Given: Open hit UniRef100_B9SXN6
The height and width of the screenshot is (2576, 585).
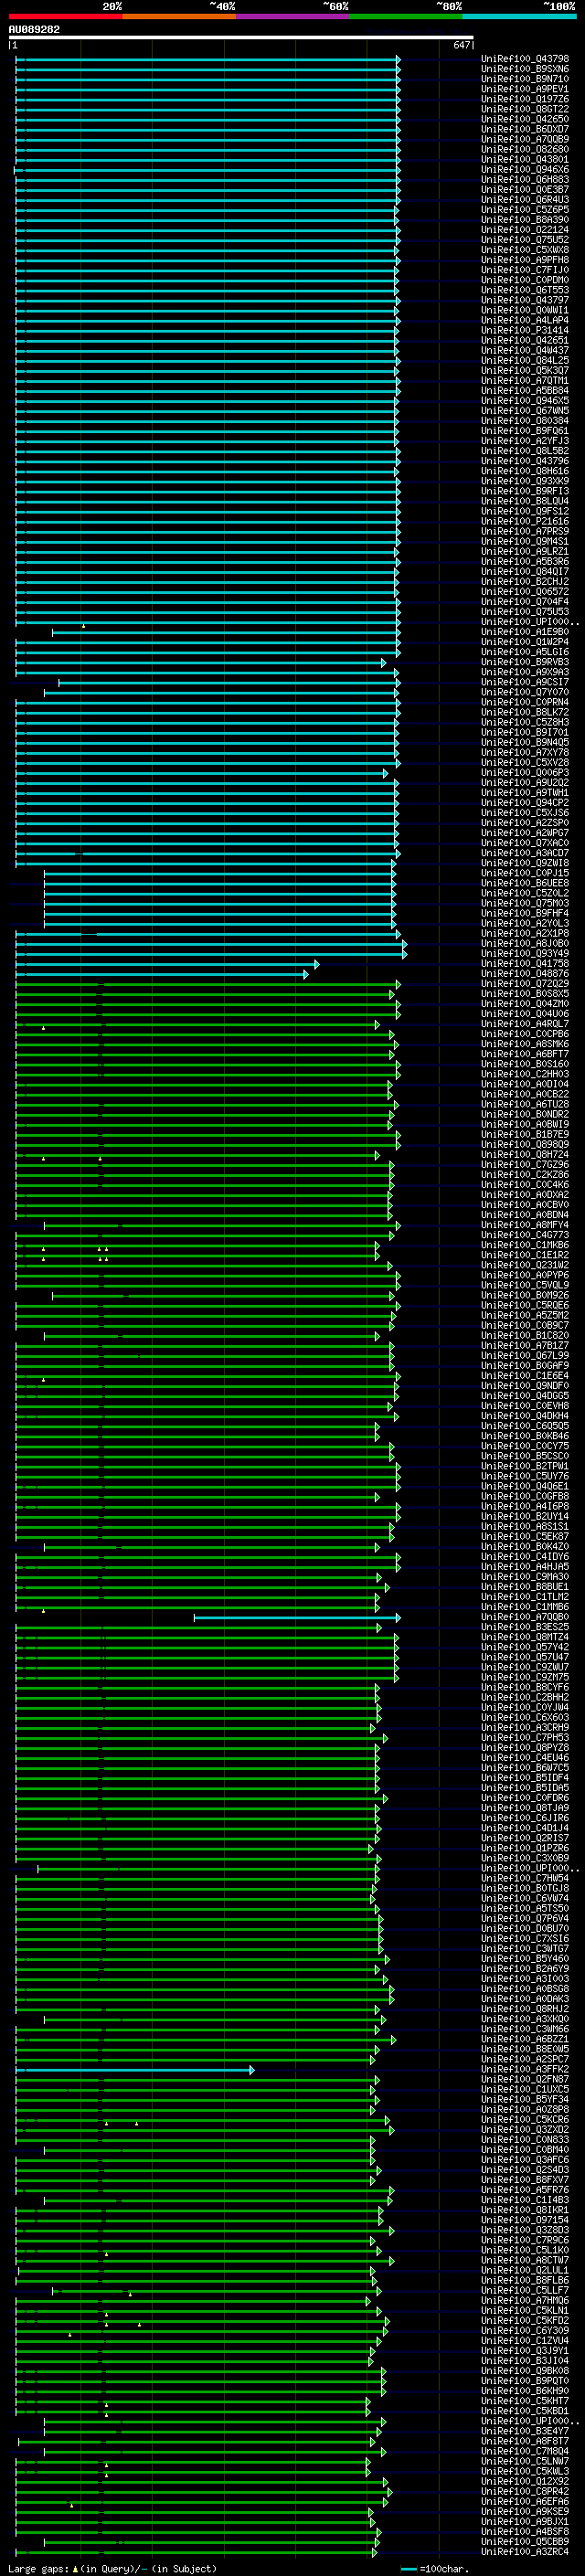Looking at the screenshot, I should (x=525, y=69).
